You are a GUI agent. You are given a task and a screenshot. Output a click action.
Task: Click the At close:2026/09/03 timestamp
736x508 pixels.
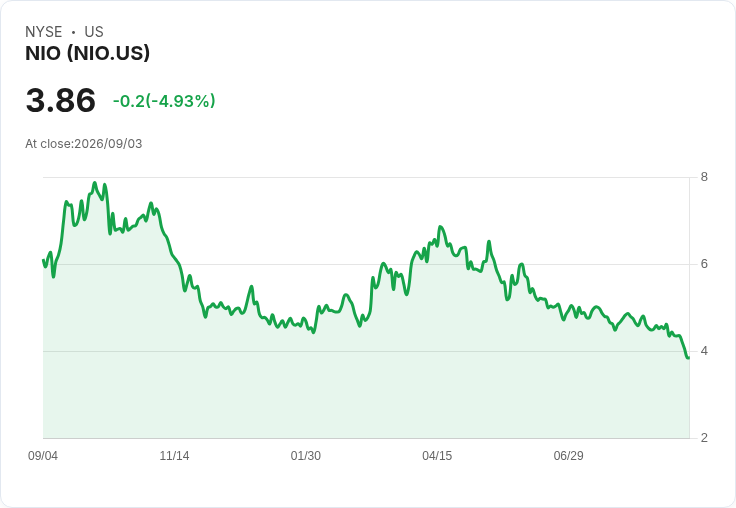pos(84,144)
